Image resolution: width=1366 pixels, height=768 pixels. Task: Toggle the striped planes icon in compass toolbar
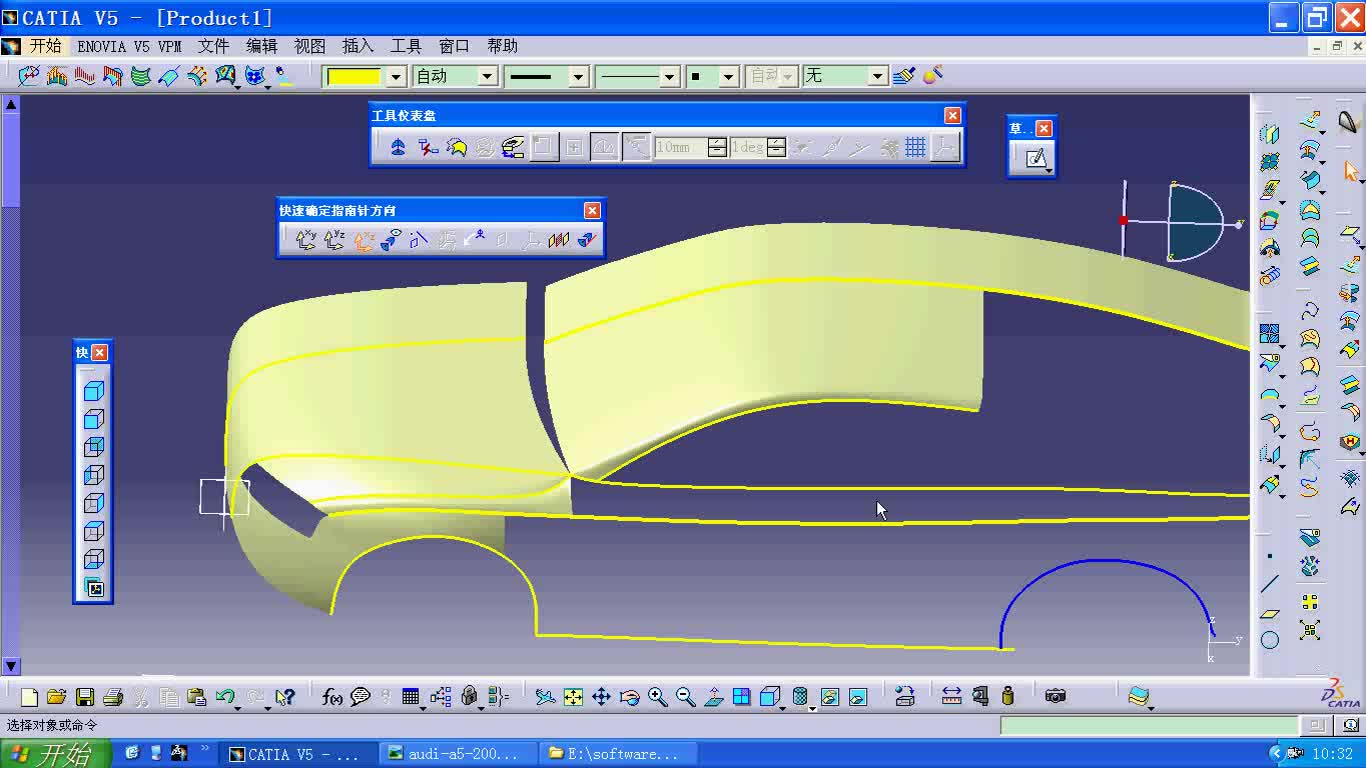(x=559, y=239)
